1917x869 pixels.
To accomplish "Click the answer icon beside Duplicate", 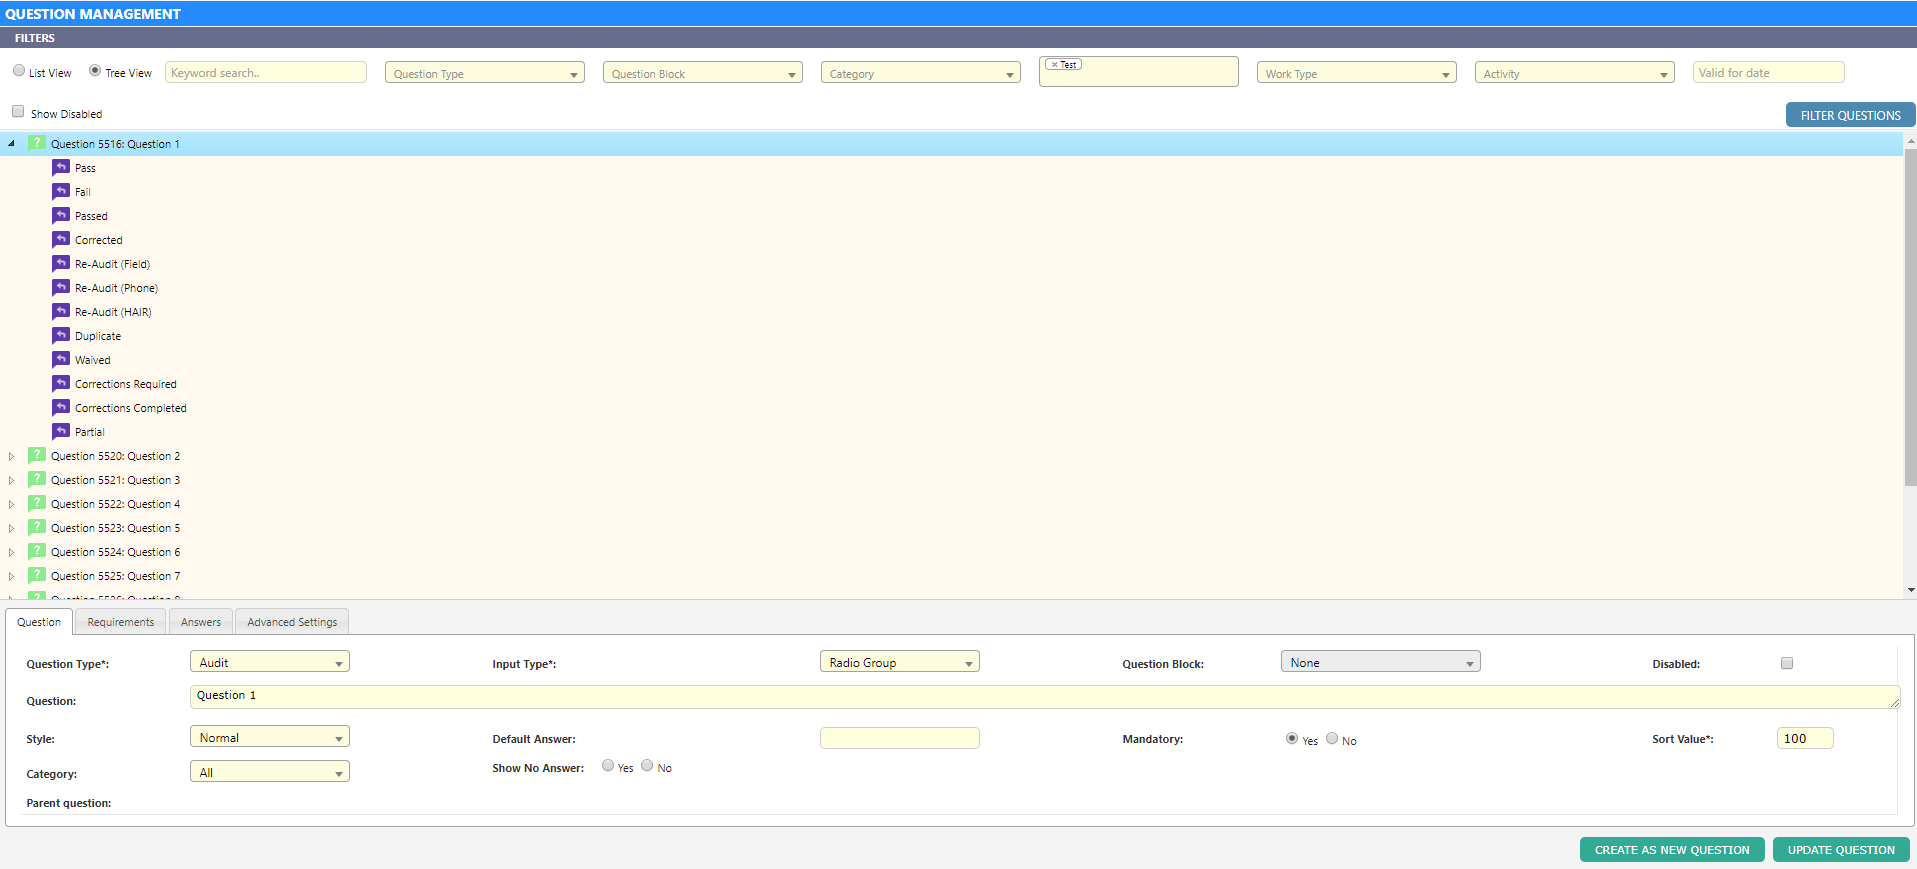I will pos(61,335).
